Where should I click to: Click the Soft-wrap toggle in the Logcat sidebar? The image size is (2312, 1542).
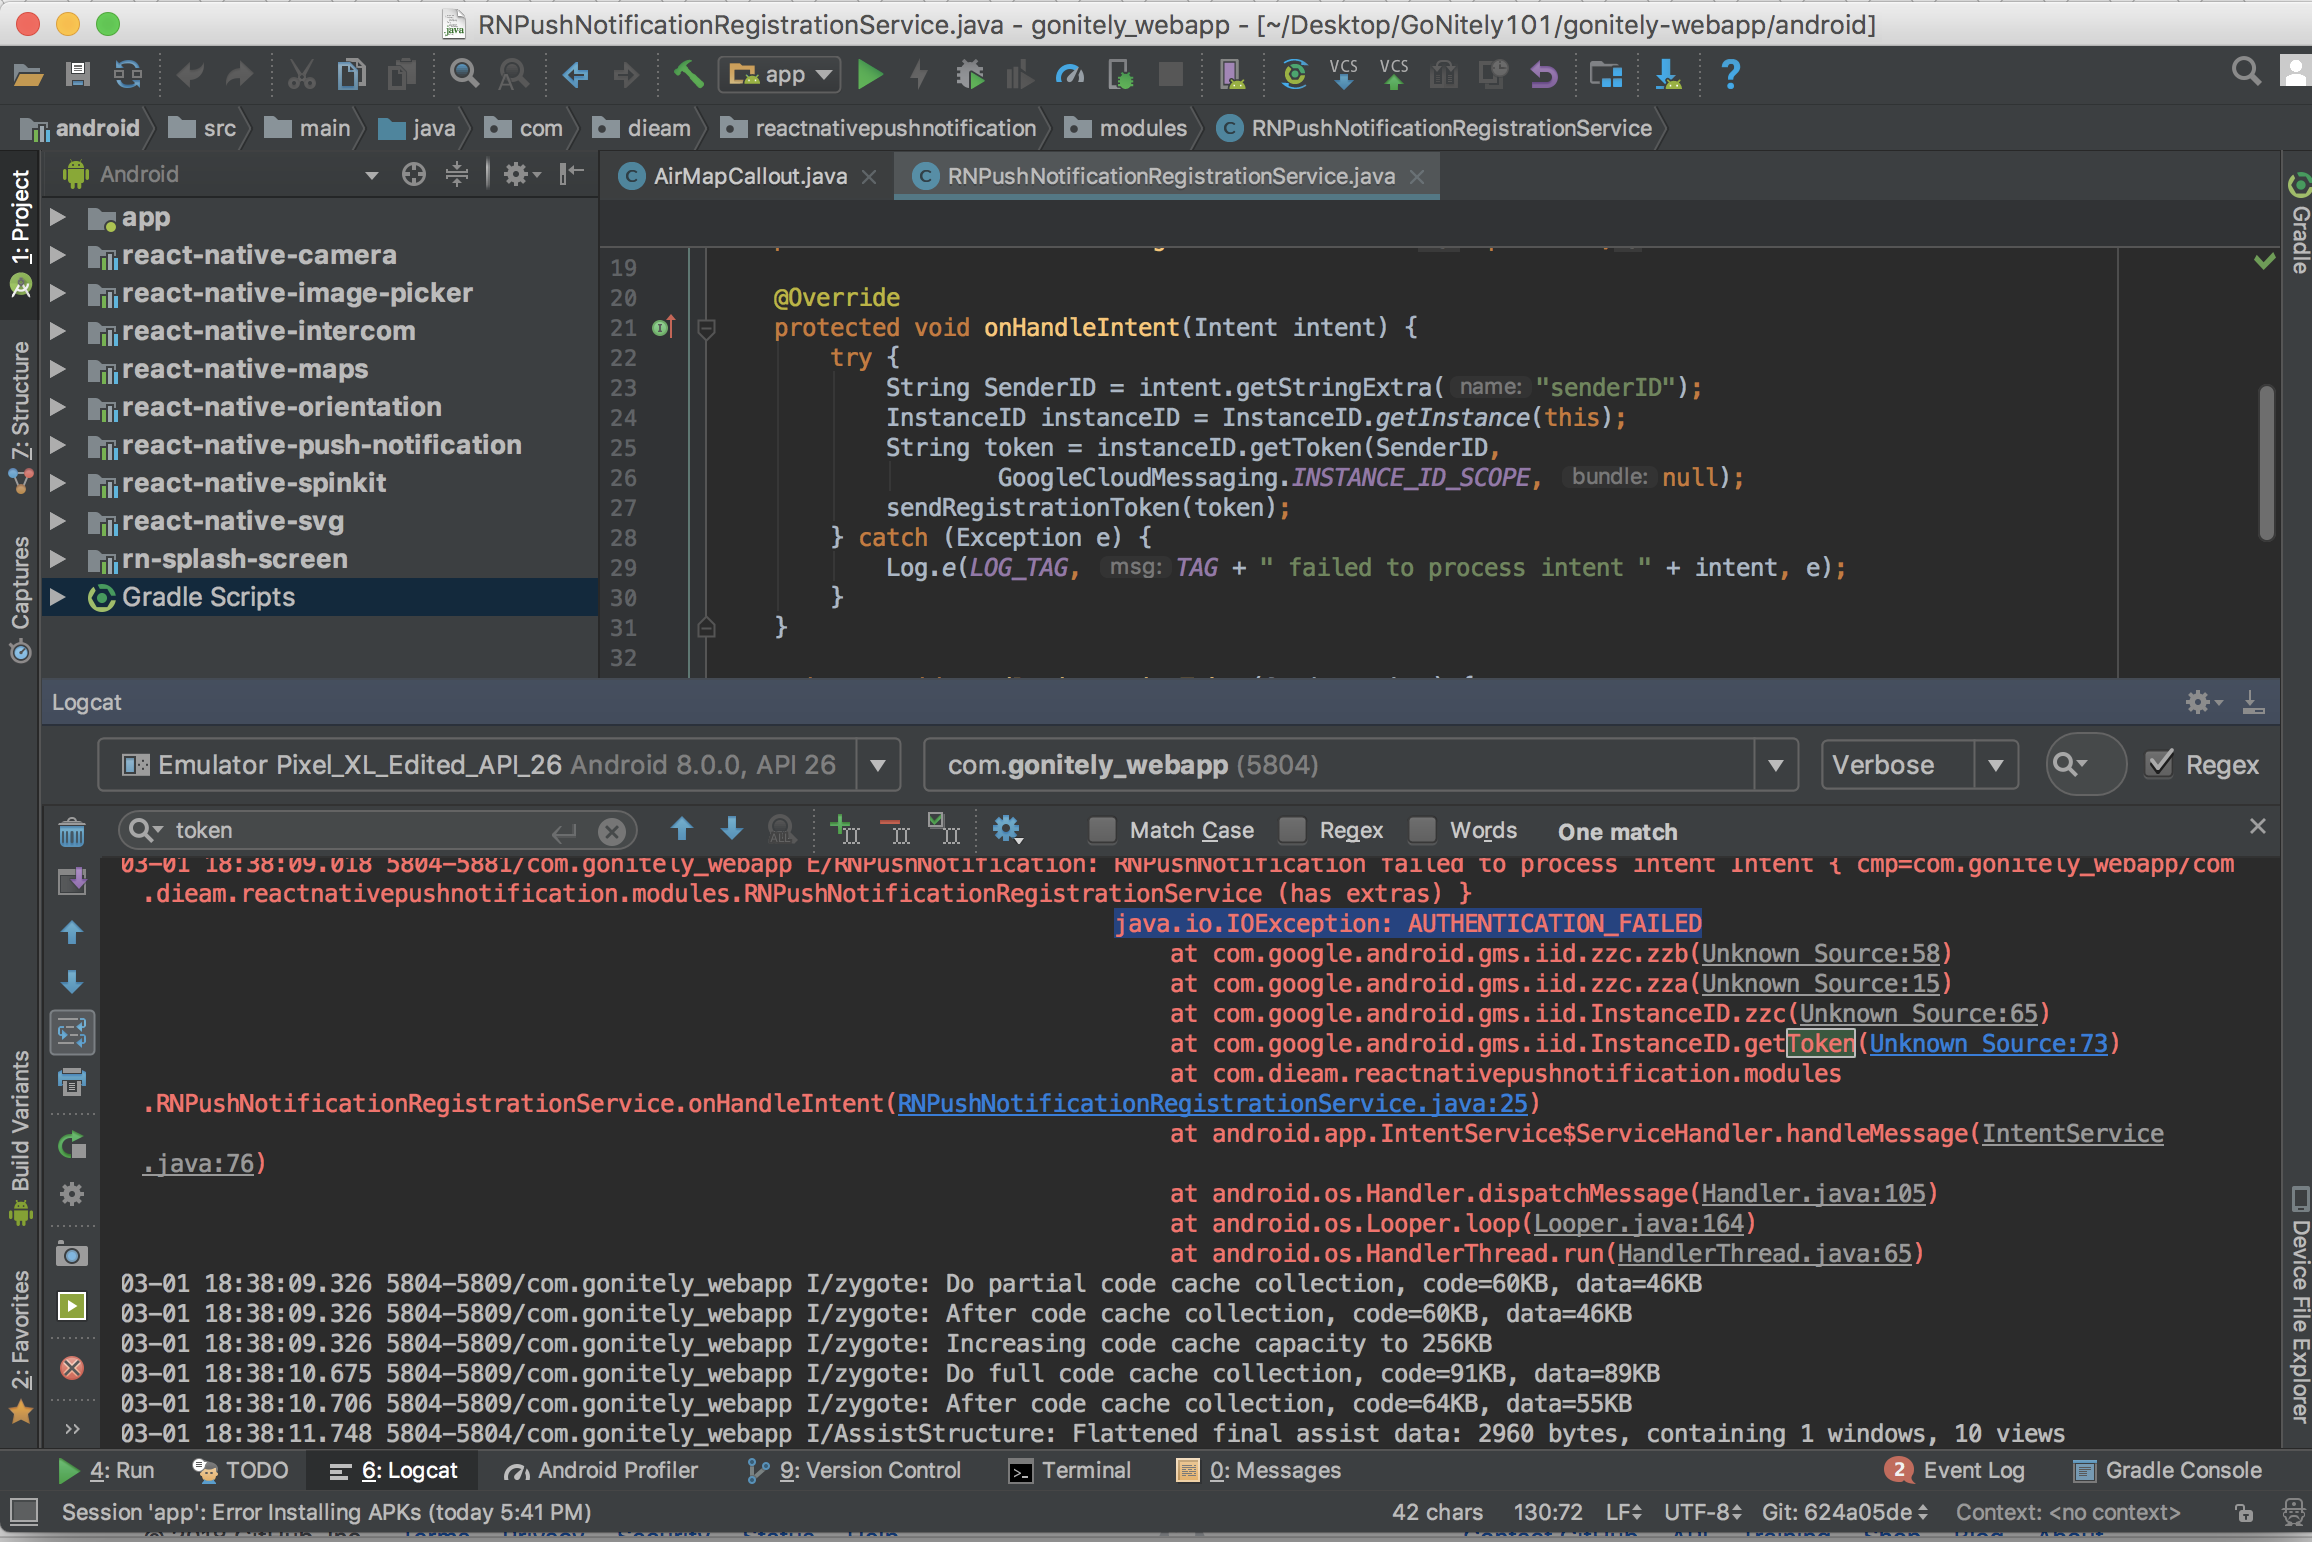pos(72,1032)
